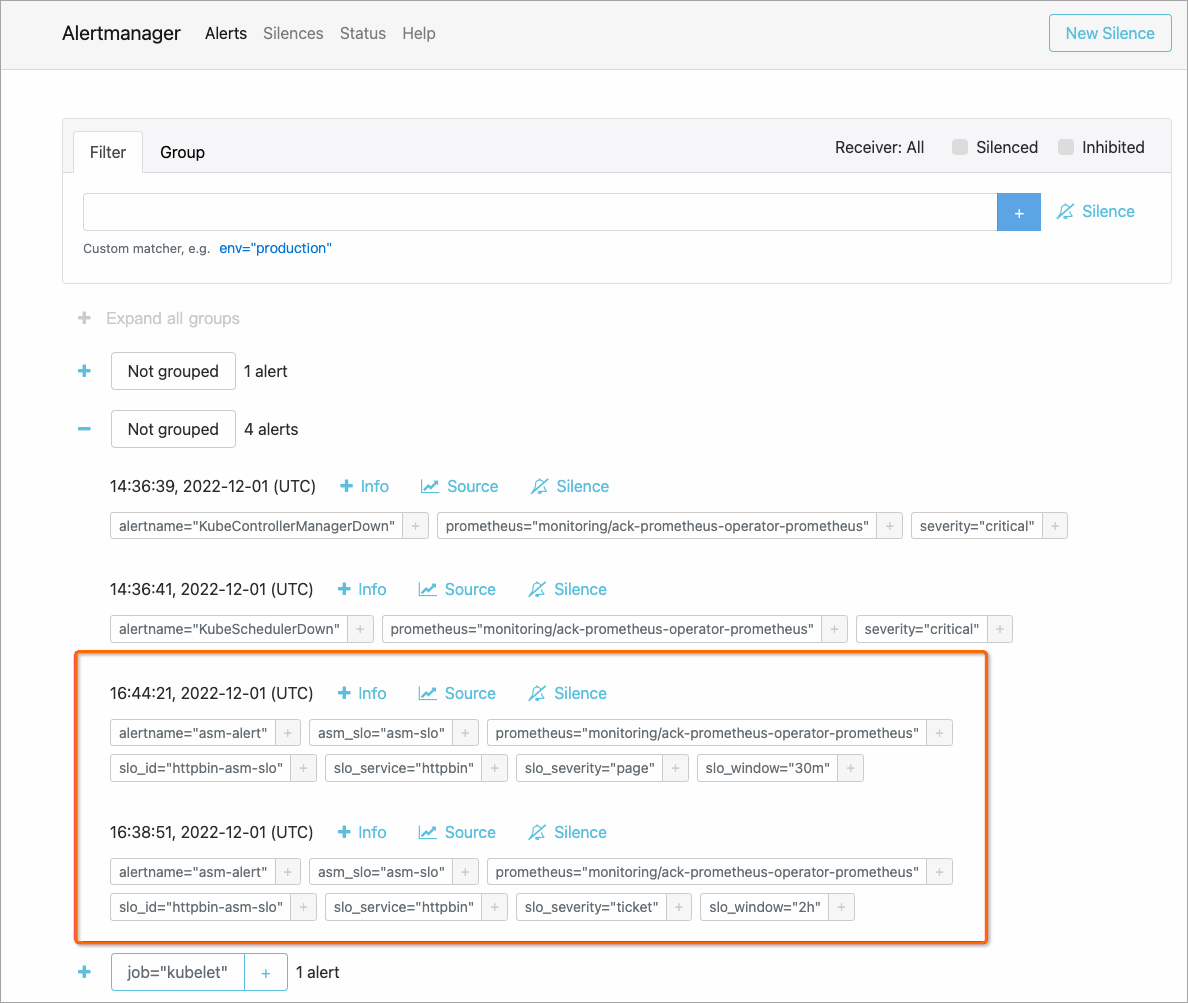Silence the 14:36:39 alert

[570, 486]
